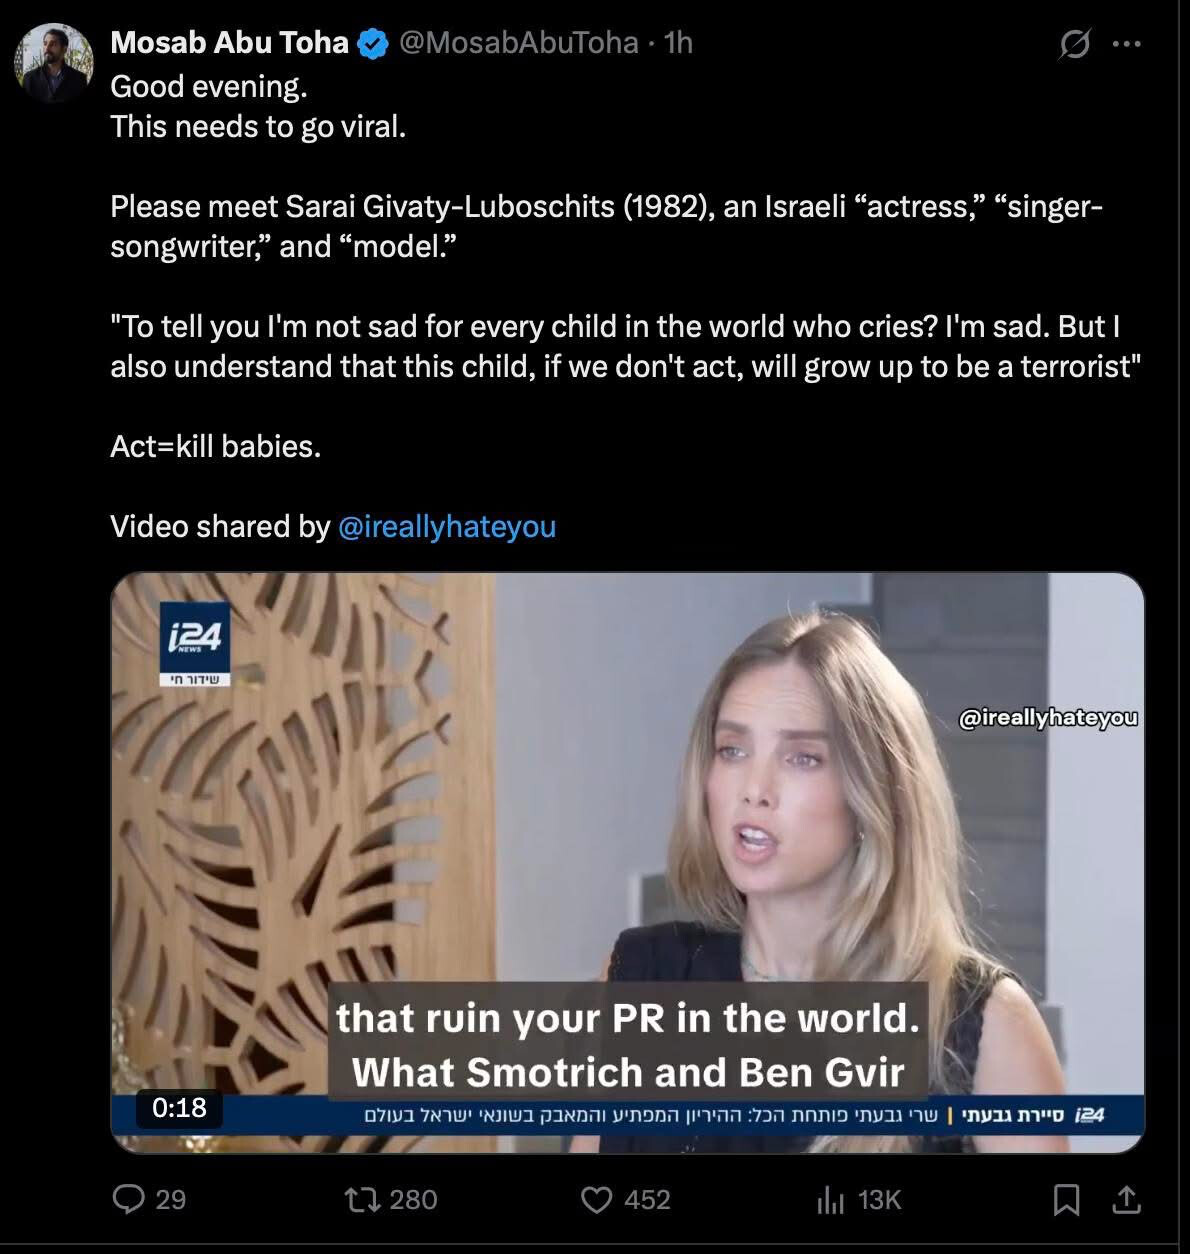Like the post with the heart icon
1190x1254 pixels.
coord(596,1198)
